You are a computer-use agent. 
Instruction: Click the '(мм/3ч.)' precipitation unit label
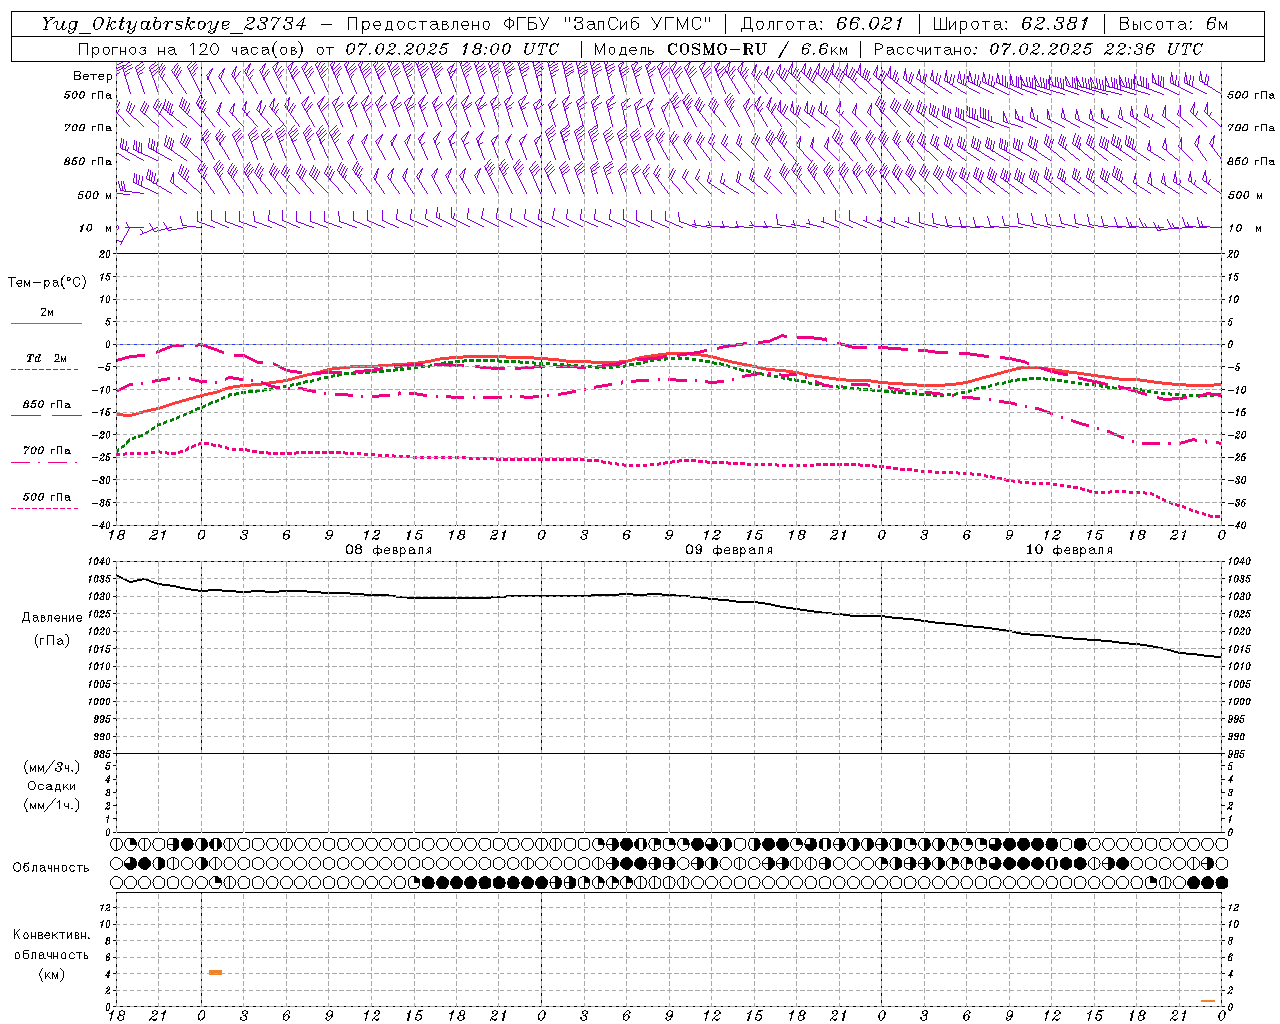[x=52, y=767]
